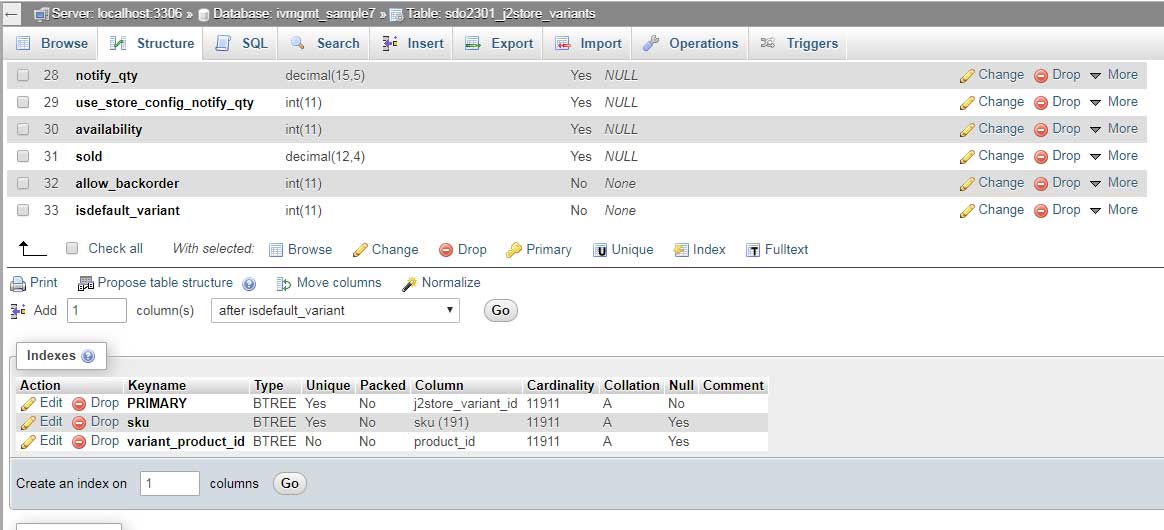Tick the sold column checkbox

23,157
